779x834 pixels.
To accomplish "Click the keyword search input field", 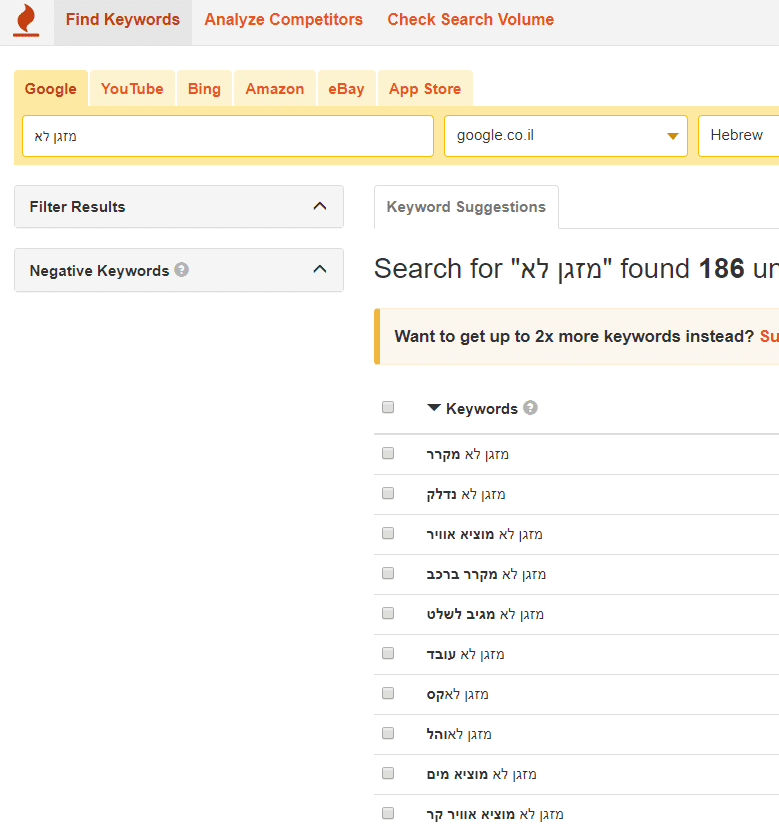I will click(x=228, y=136).
